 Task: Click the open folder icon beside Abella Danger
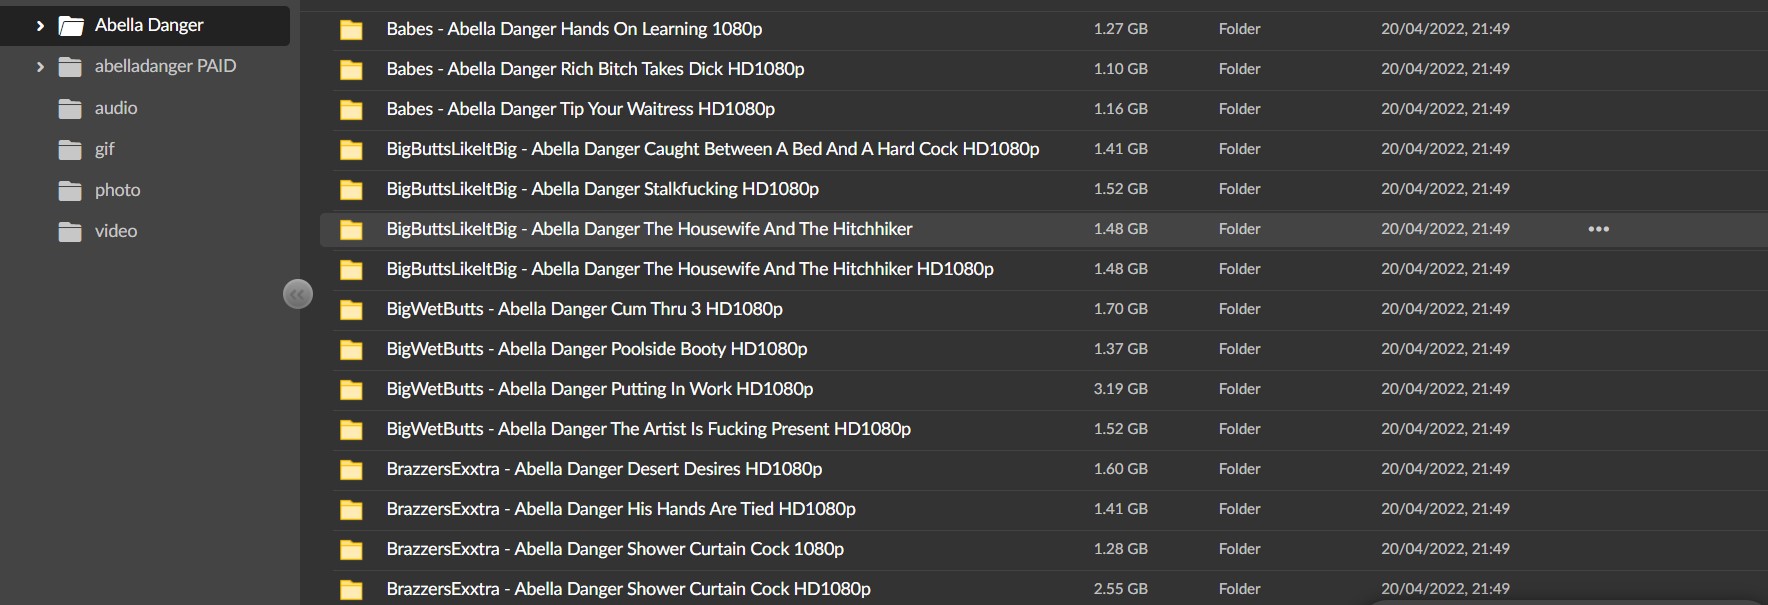pos(70,26)
